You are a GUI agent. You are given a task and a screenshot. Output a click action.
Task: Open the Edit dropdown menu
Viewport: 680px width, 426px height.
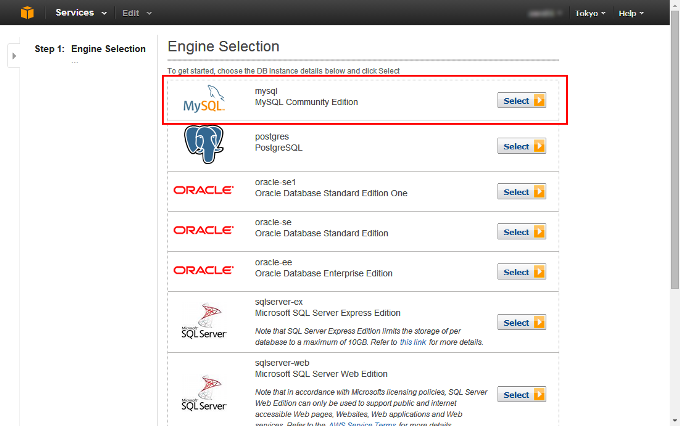137,13
